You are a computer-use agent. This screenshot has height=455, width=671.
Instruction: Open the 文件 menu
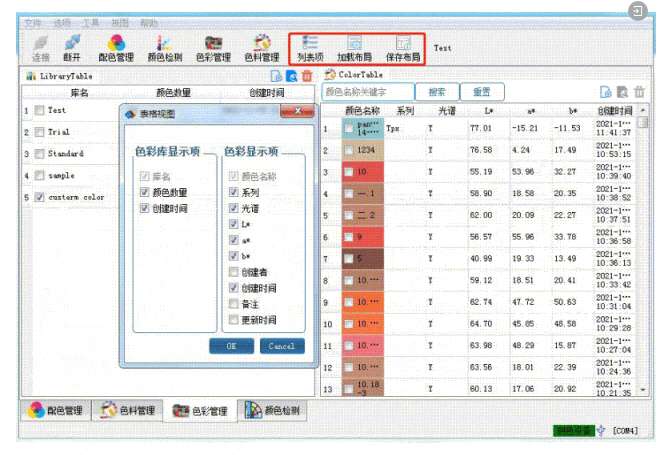click(33, 21)
